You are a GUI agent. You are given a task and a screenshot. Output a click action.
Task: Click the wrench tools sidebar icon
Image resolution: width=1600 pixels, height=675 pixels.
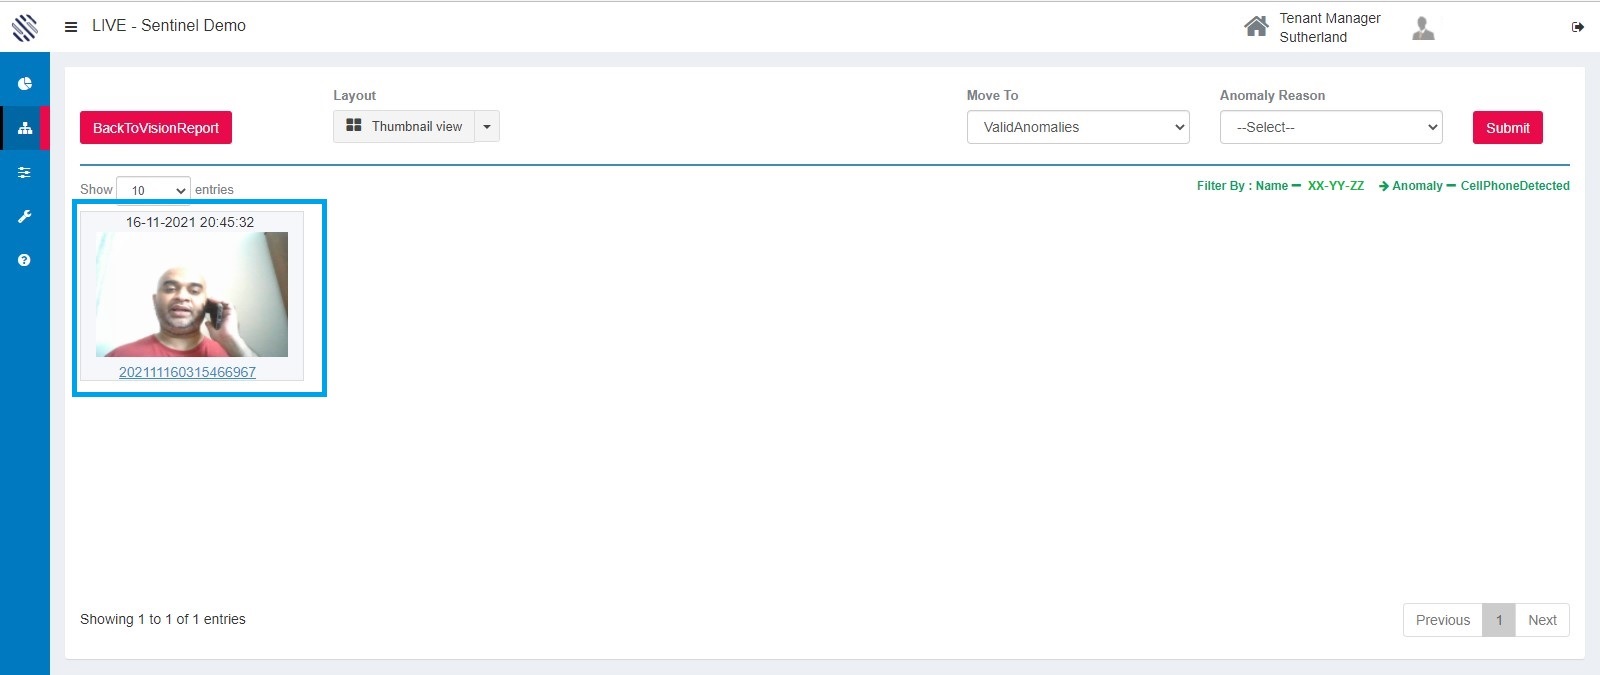click(25, 216)
